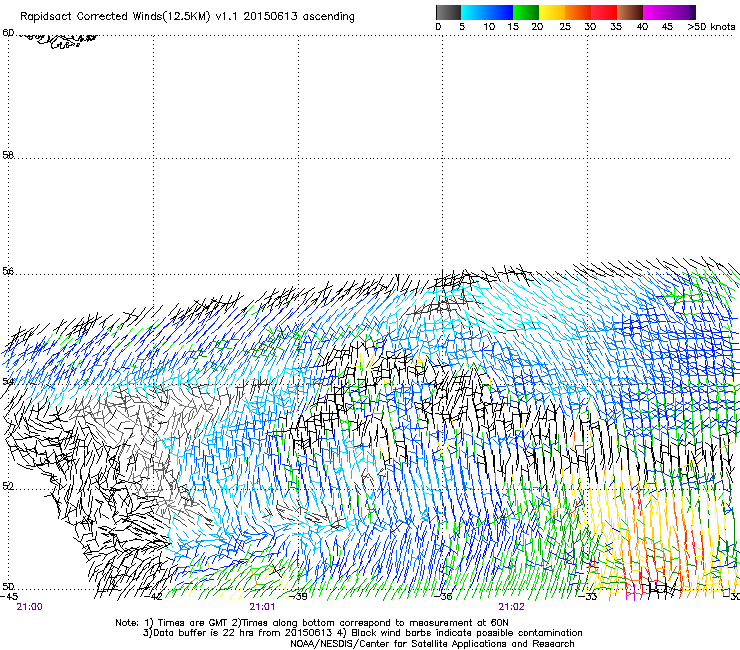Click the latitude label '54'
This screenshot has width=740, height=650.
pos(8,381)
